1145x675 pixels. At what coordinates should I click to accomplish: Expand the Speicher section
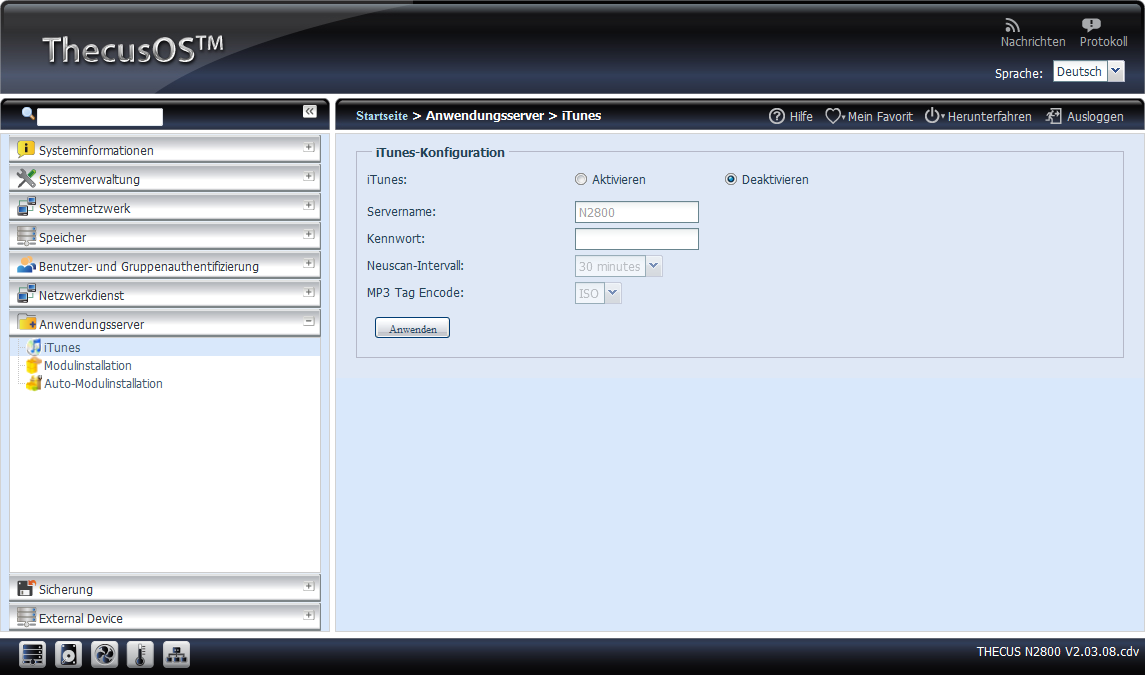point(309,234)
